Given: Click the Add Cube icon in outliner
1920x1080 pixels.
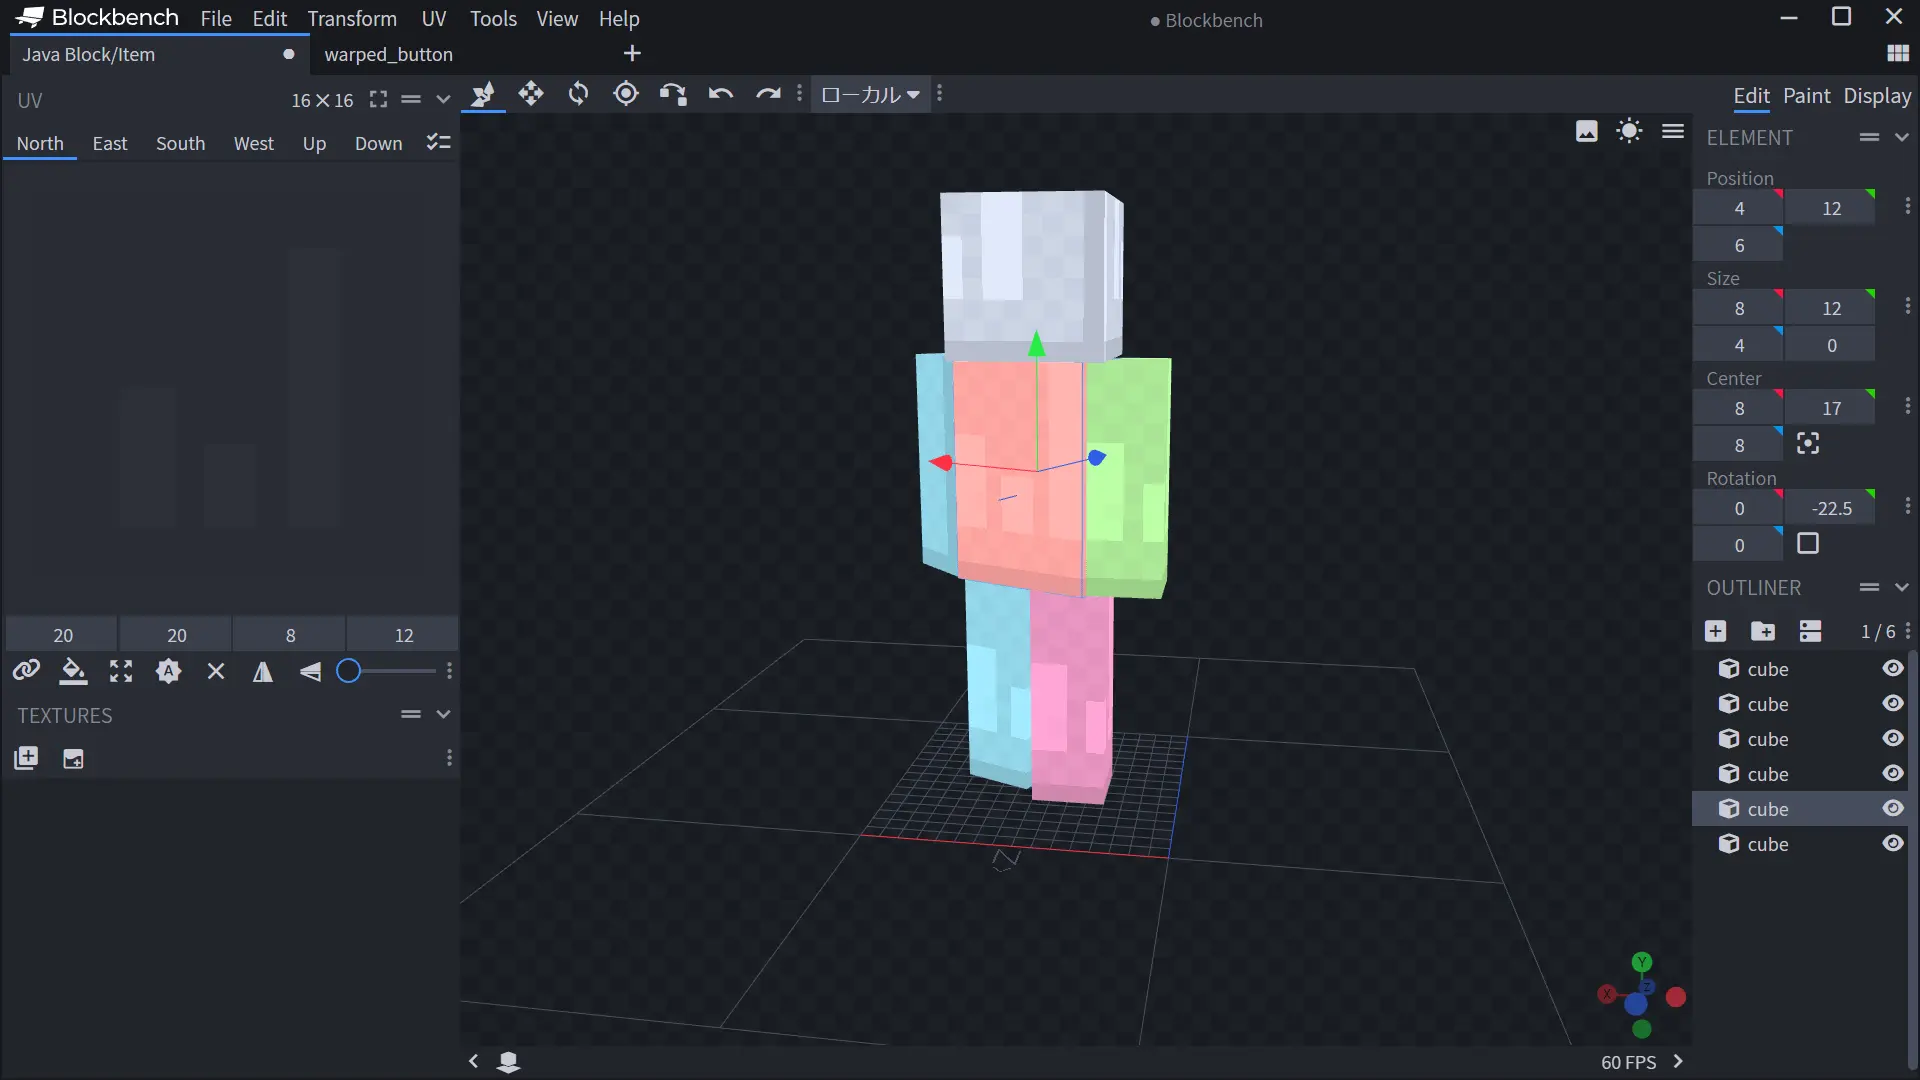Looking at the screenshot, I should 1715,631.
